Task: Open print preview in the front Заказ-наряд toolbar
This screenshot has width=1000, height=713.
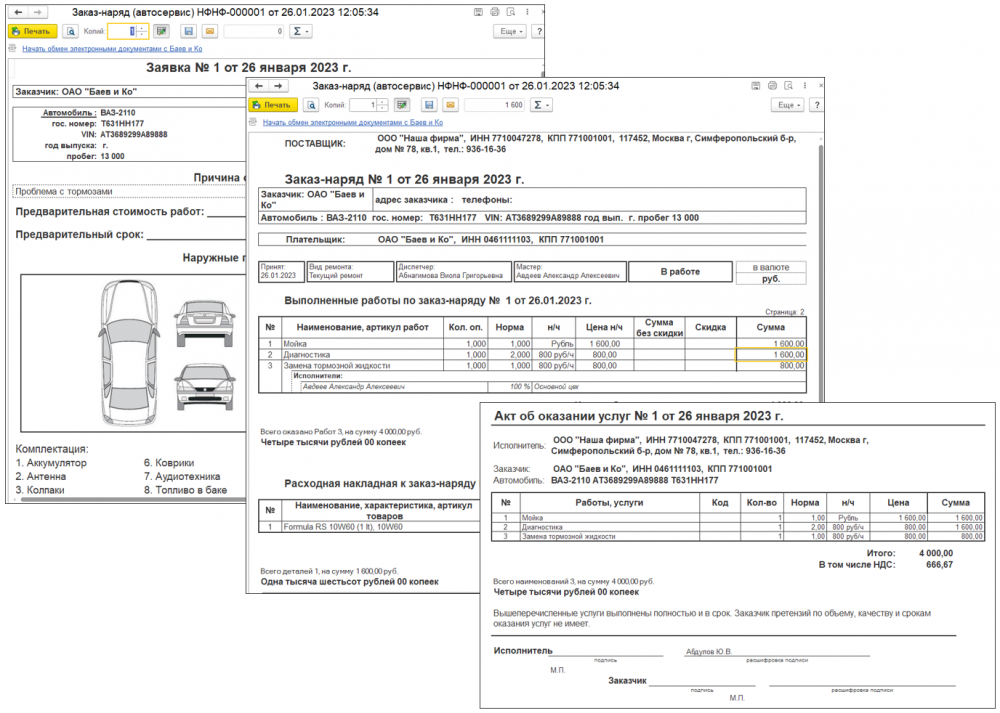Action: [311, 105]
